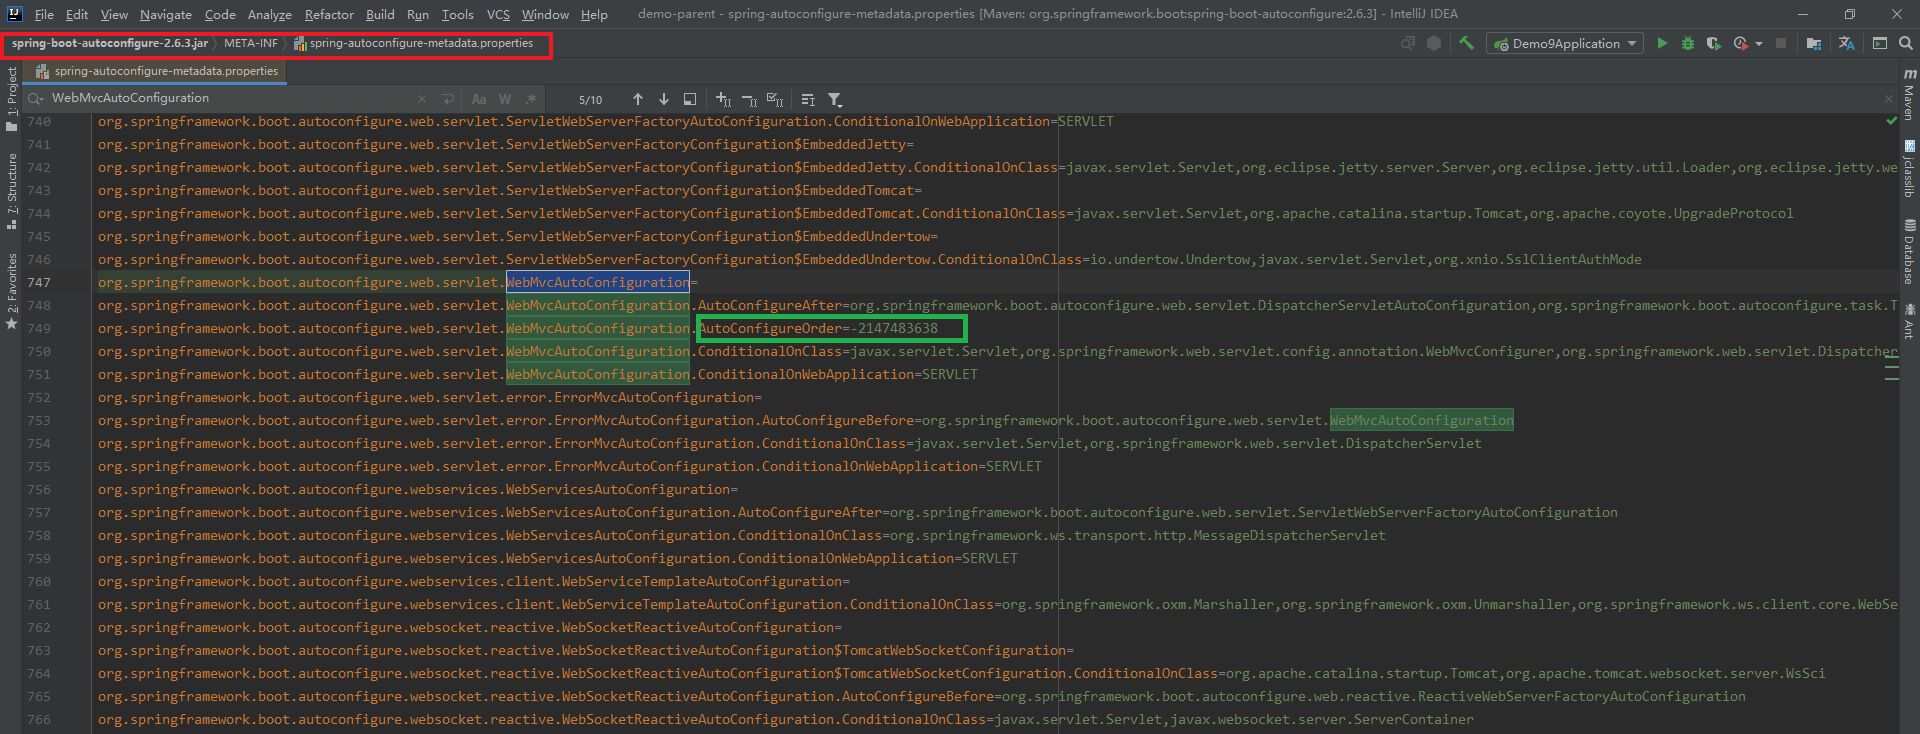Image resolution: width=1920 pixels, height=734 pixels.
Task: Jump to the next search occurrence with the down arrow
Action: click(x=664, y=99)
